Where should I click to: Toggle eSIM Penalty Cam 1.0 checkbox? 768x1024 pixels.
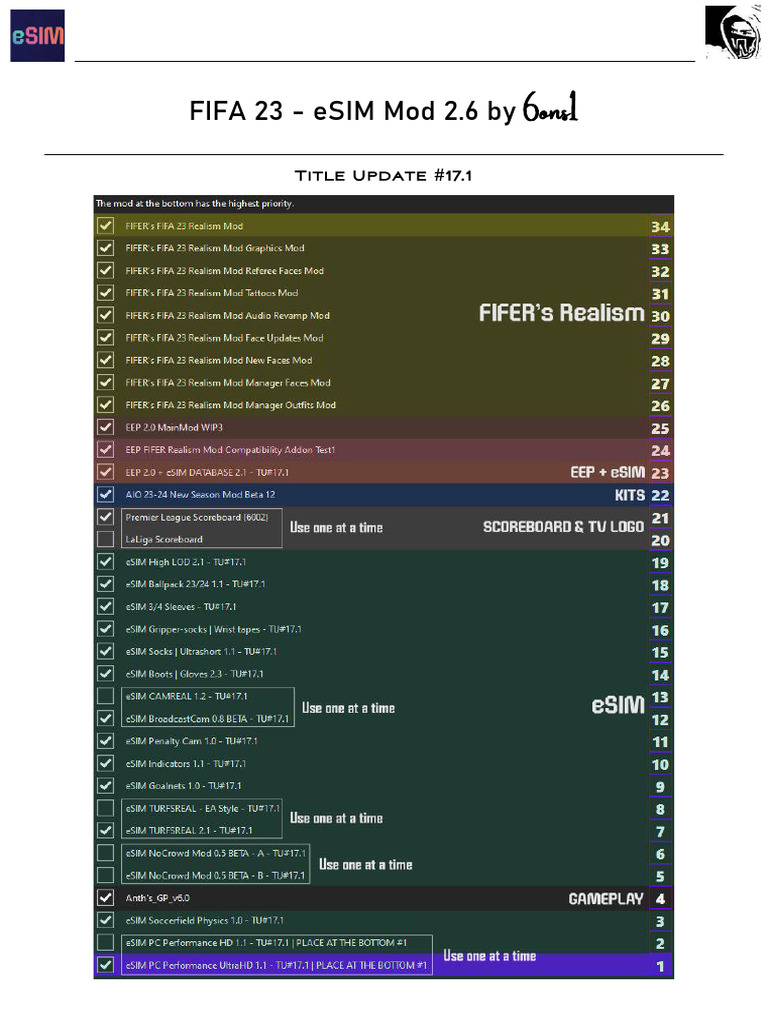[x=105, y=741]
